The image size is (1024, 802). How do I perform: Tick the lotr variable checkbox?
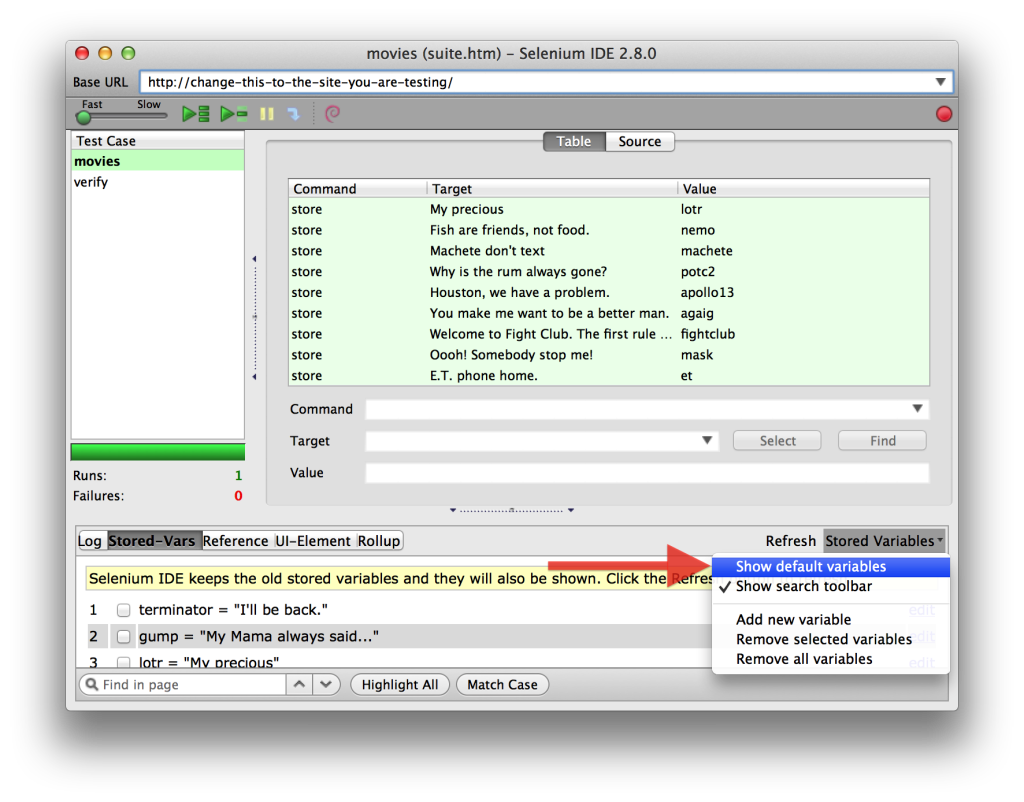click(x=123, y=662)
